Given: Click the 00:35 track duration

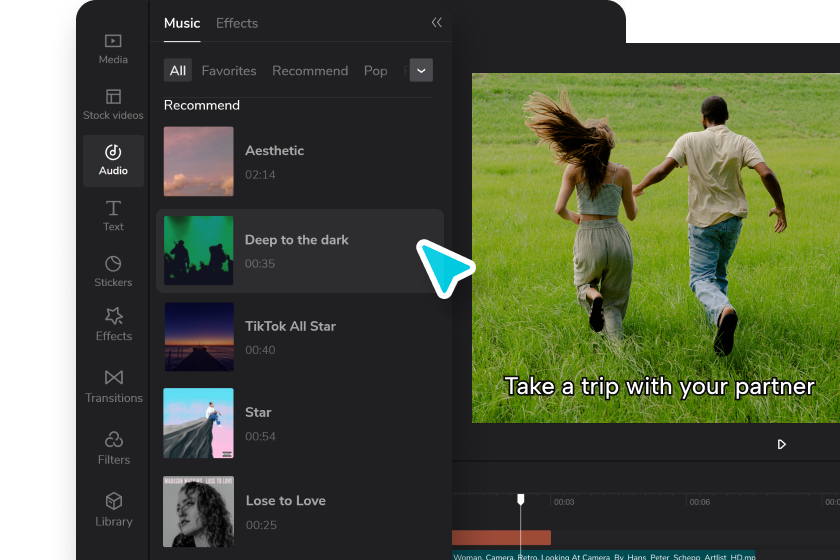Looking at the screenshot, I should point(260,264).
